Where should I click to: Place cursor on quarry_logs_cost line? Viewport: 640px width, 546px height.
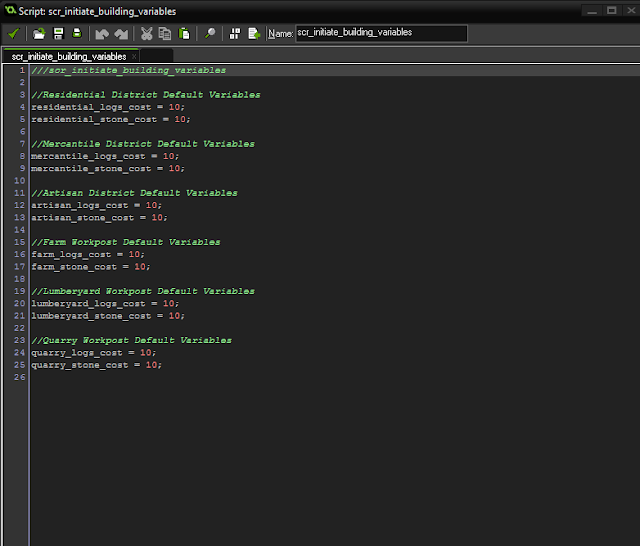click(x=93, y=353)
